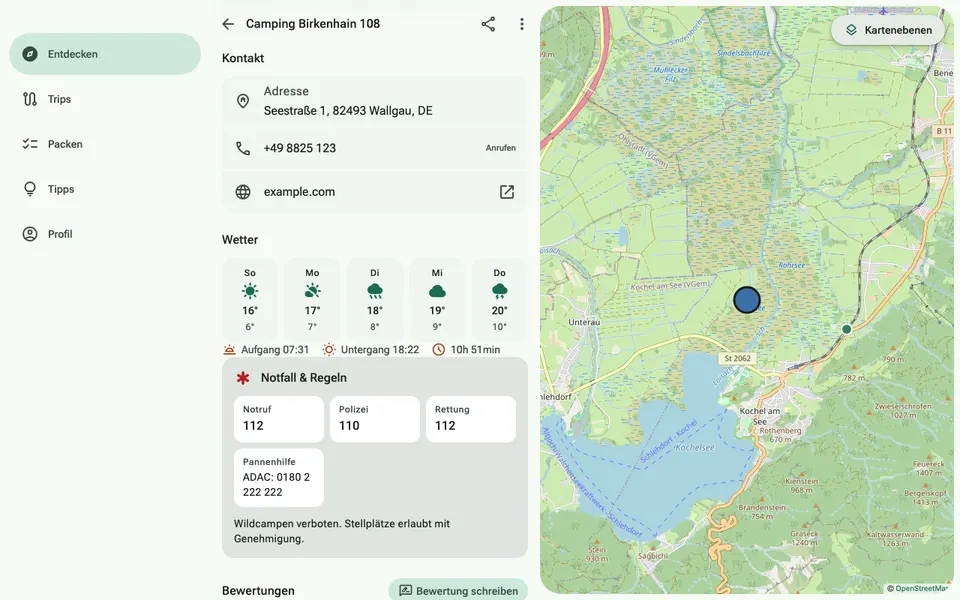Click the Notruf 112 emergency card

[x=279, y=419]
